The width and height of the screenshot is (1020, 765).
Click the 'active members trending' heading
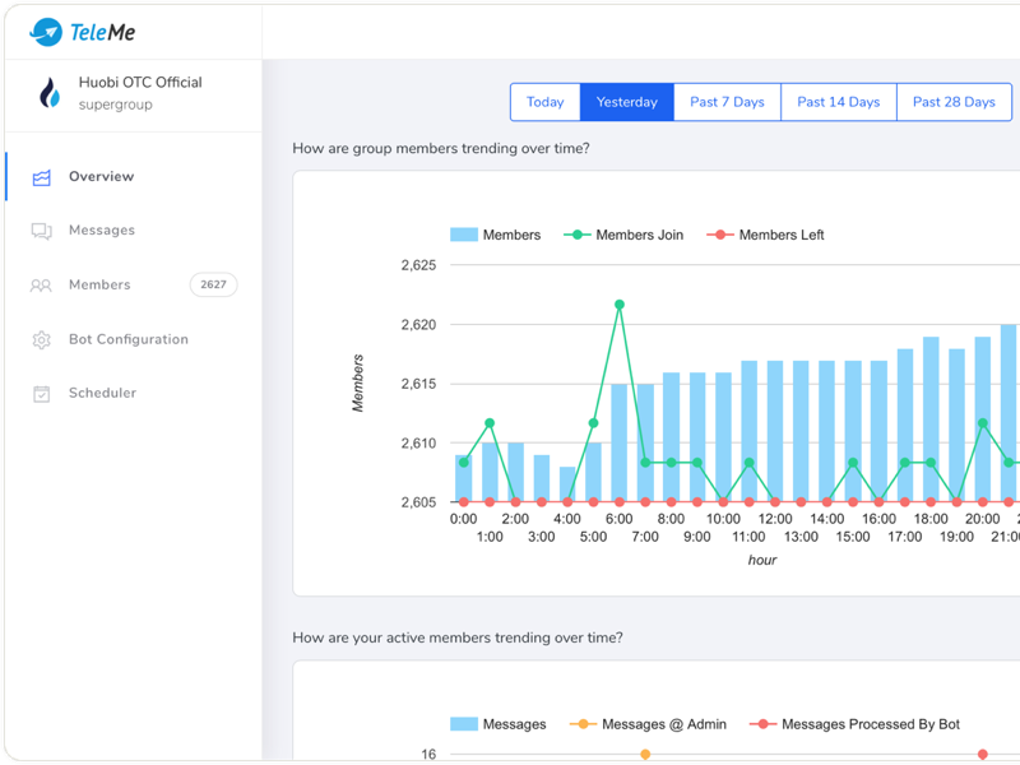(x=457, y=638)
